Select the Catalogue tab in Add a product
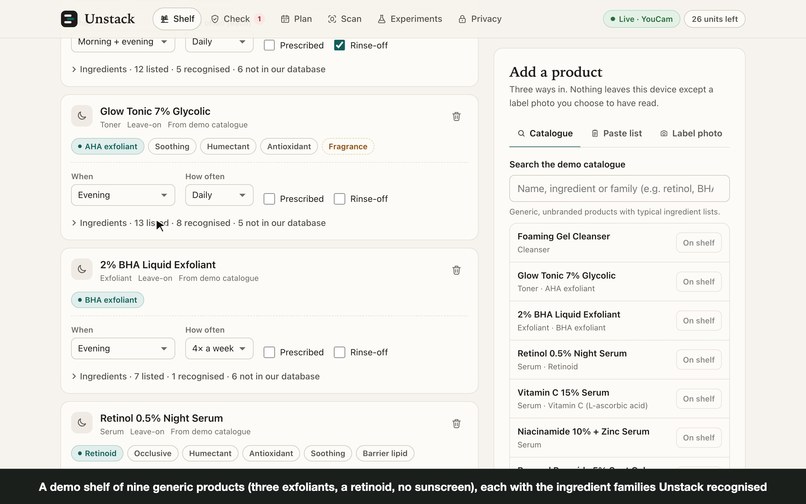This screenshot has height=504, width=806. (x=545, y=134)
